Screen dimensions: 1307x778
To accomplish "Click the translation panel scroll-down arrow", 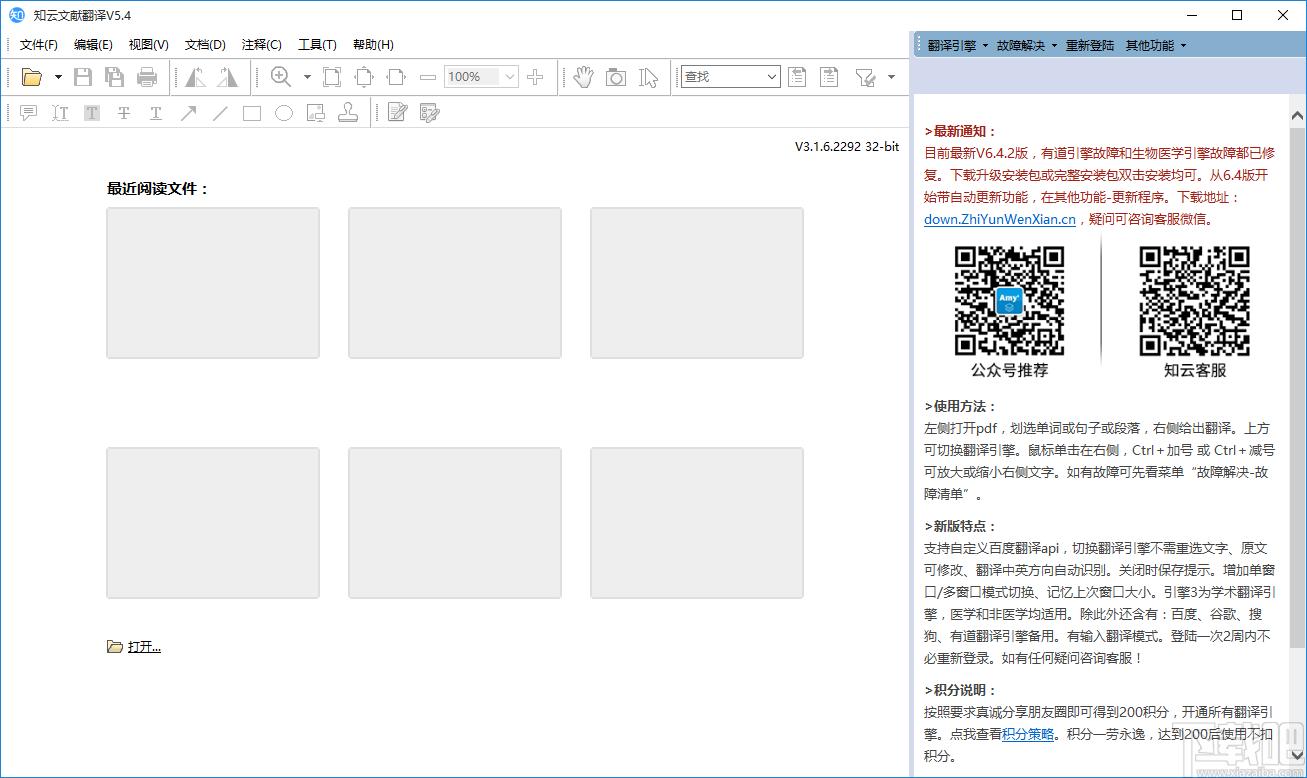I will click(x=1297, y=754).
